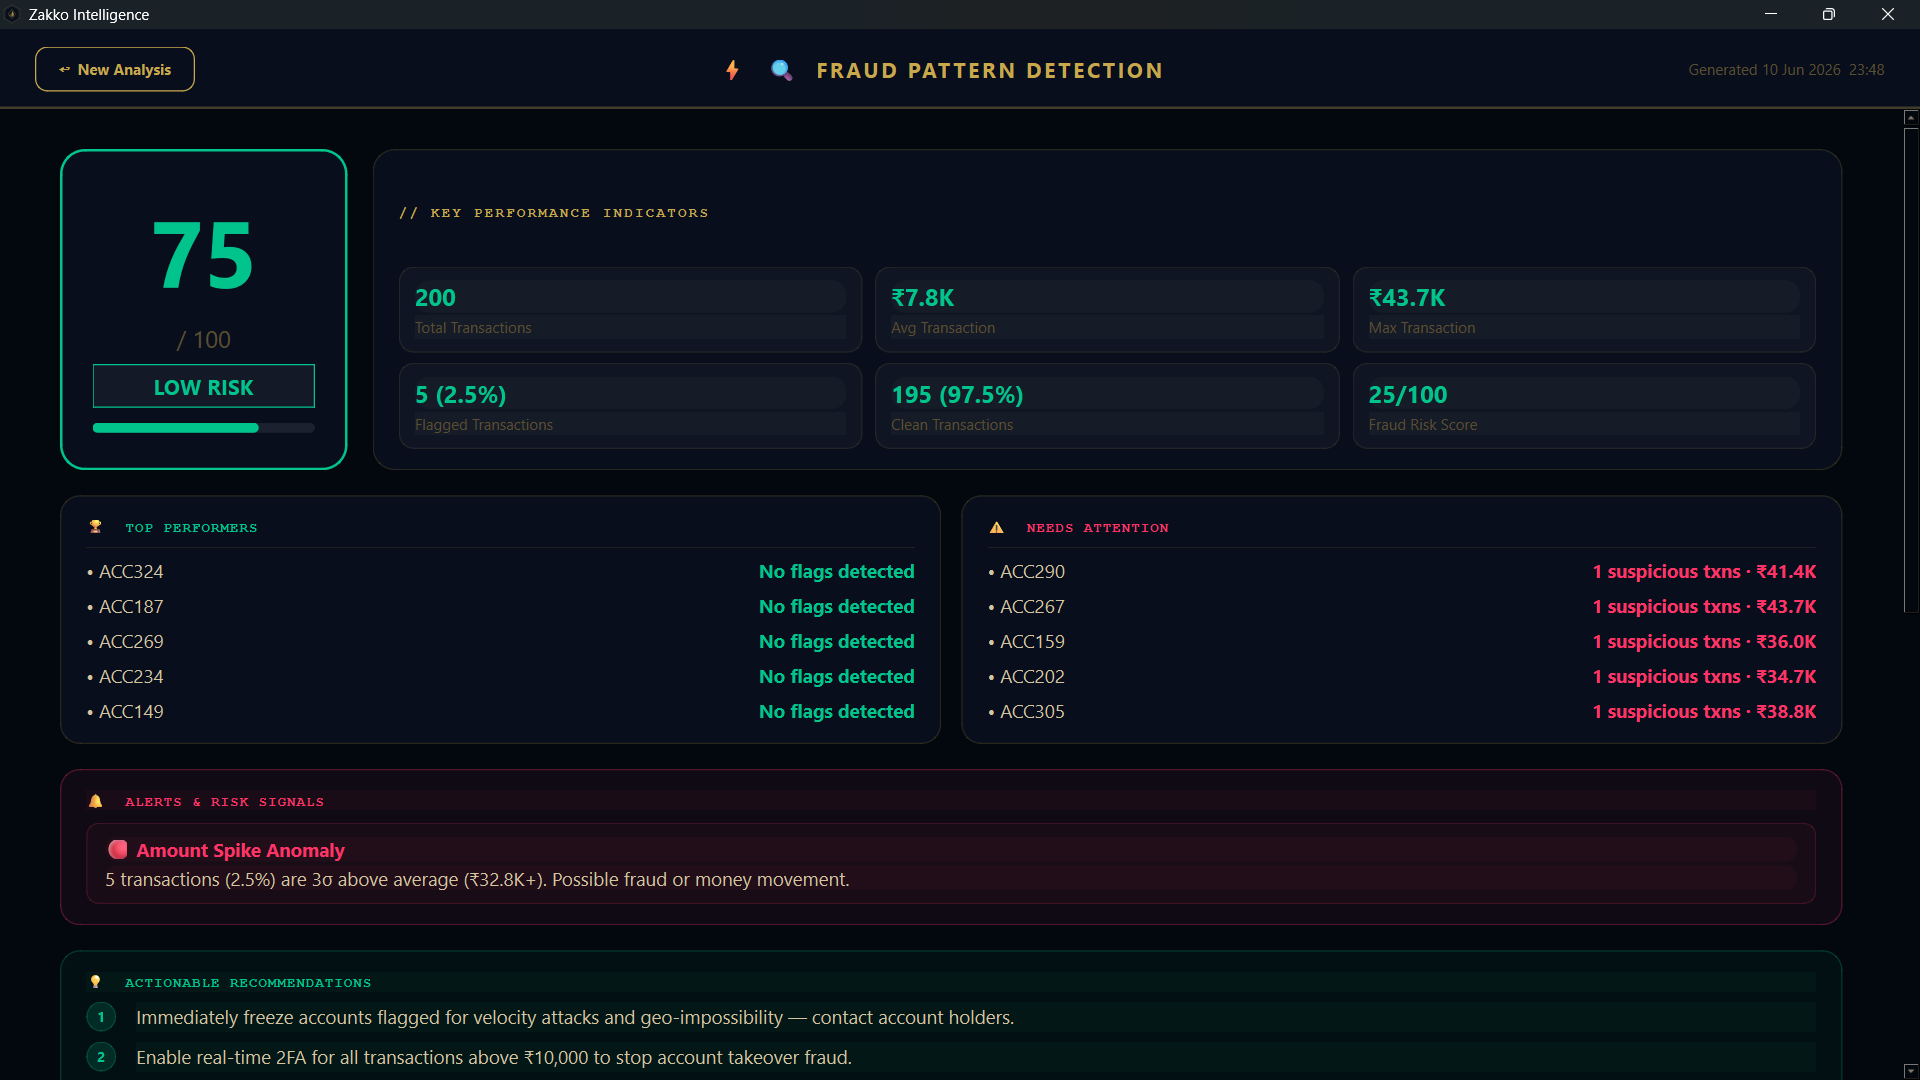1920x1080 pixels.
Task: Select account ACC290 in Needs Attention
Action: 1032,572
